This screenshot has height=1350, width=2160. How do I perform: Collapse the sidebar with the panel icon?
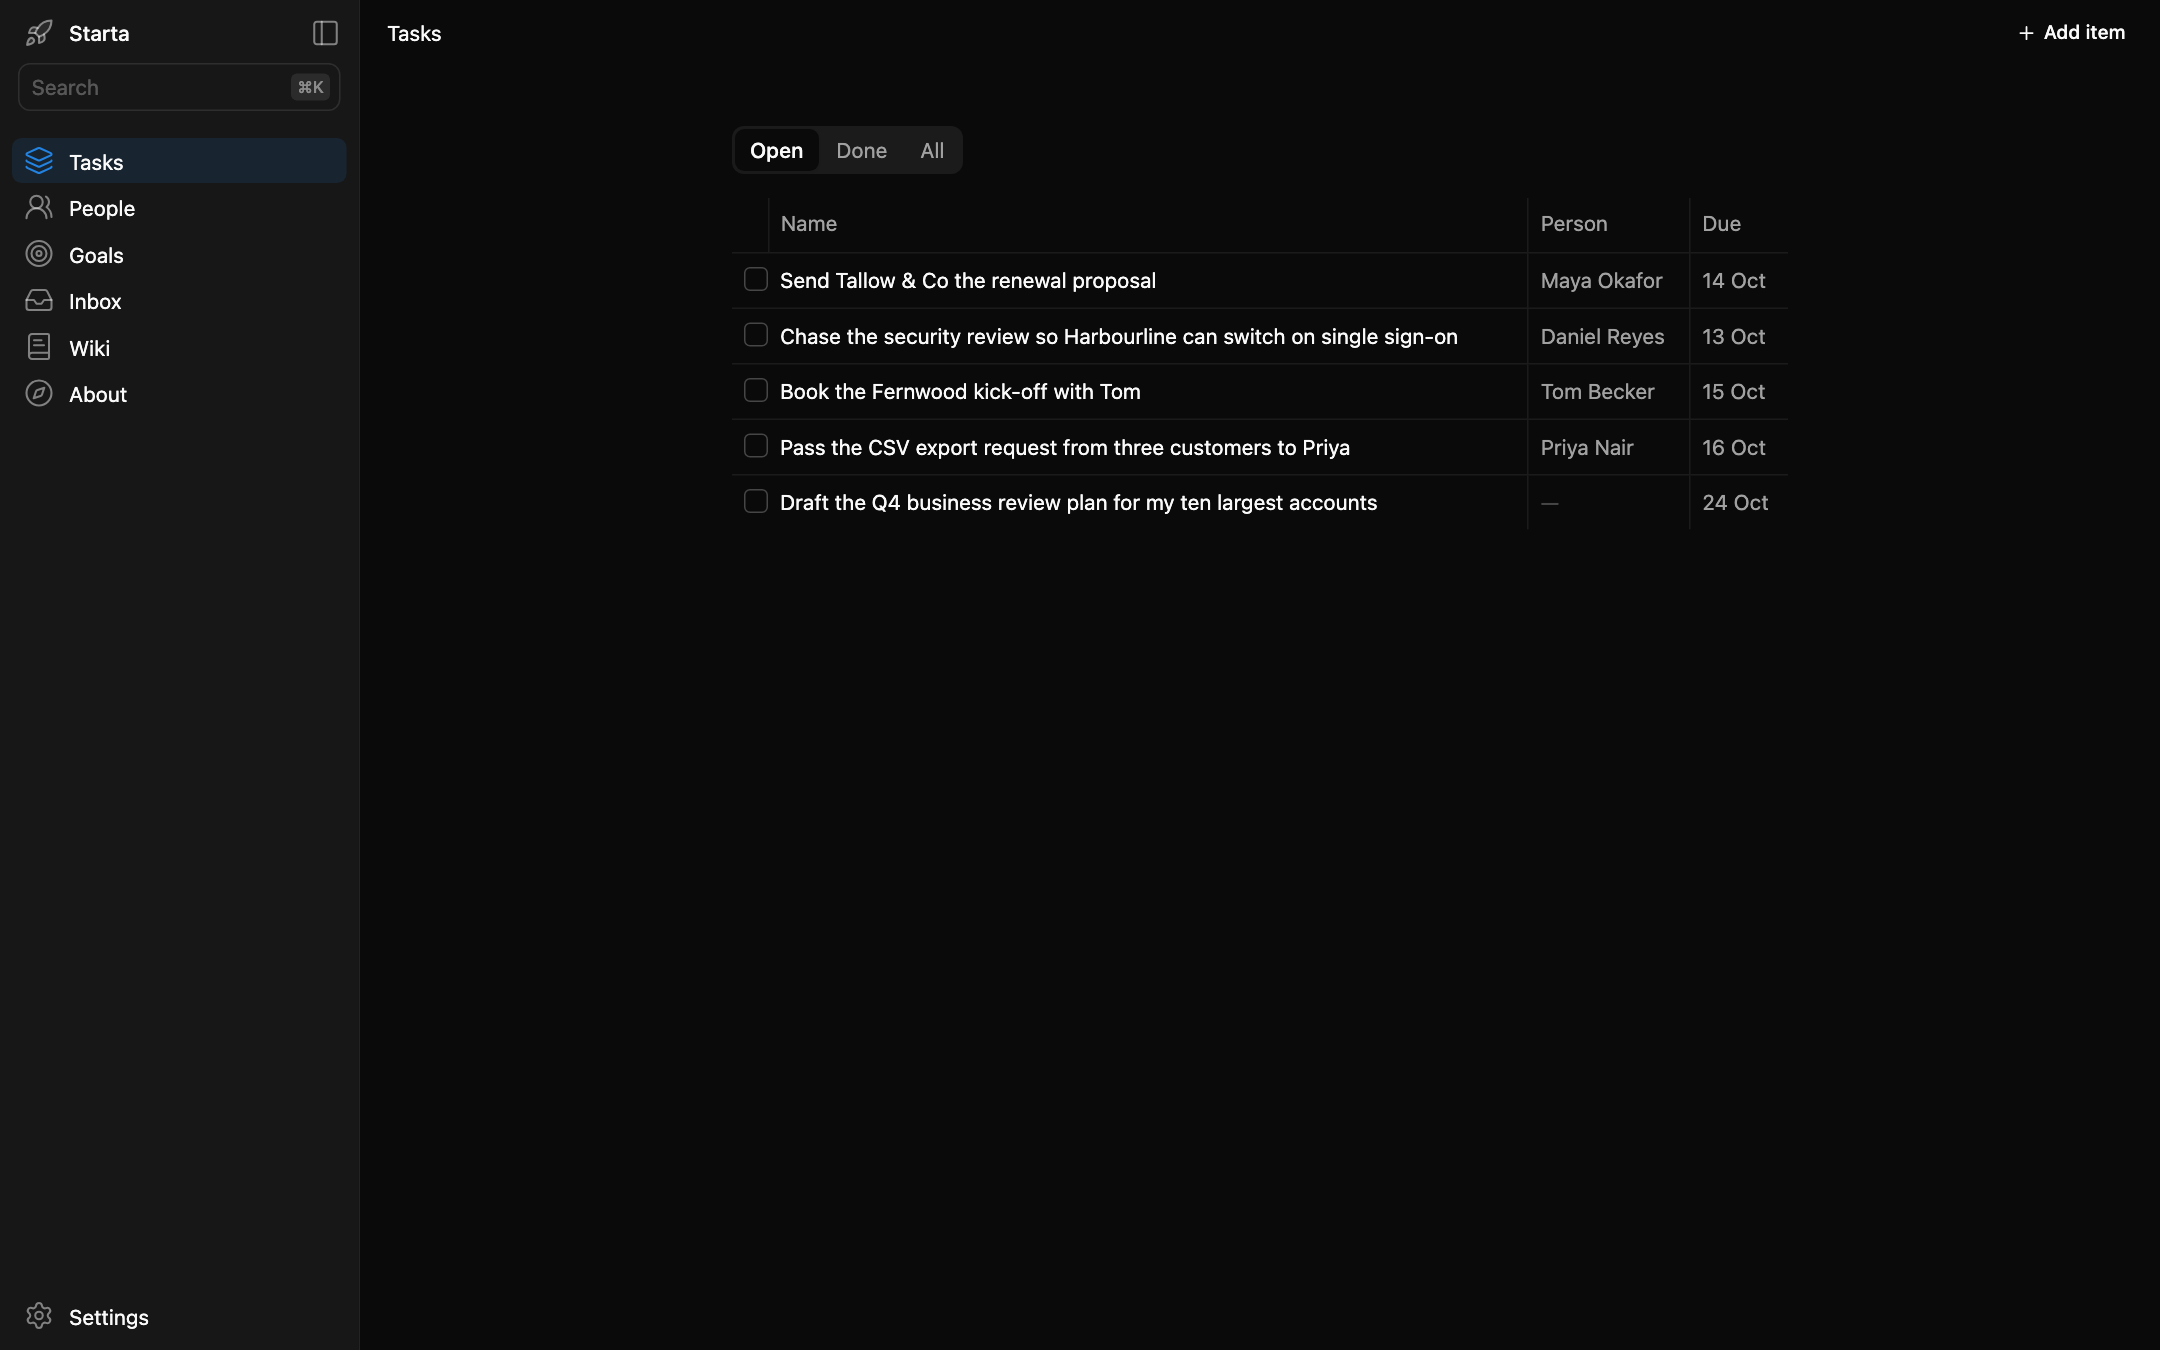point(325,33)
